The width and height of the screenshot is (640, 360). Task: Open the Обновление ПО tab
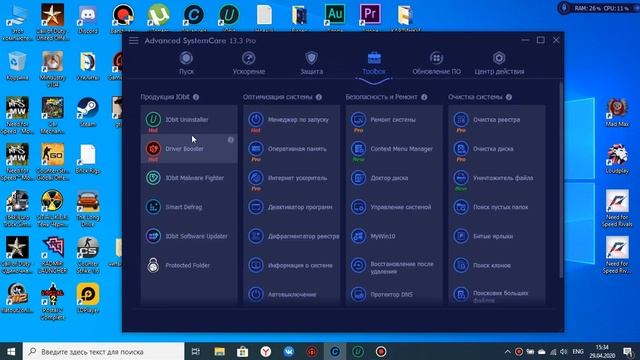point(436,63)
